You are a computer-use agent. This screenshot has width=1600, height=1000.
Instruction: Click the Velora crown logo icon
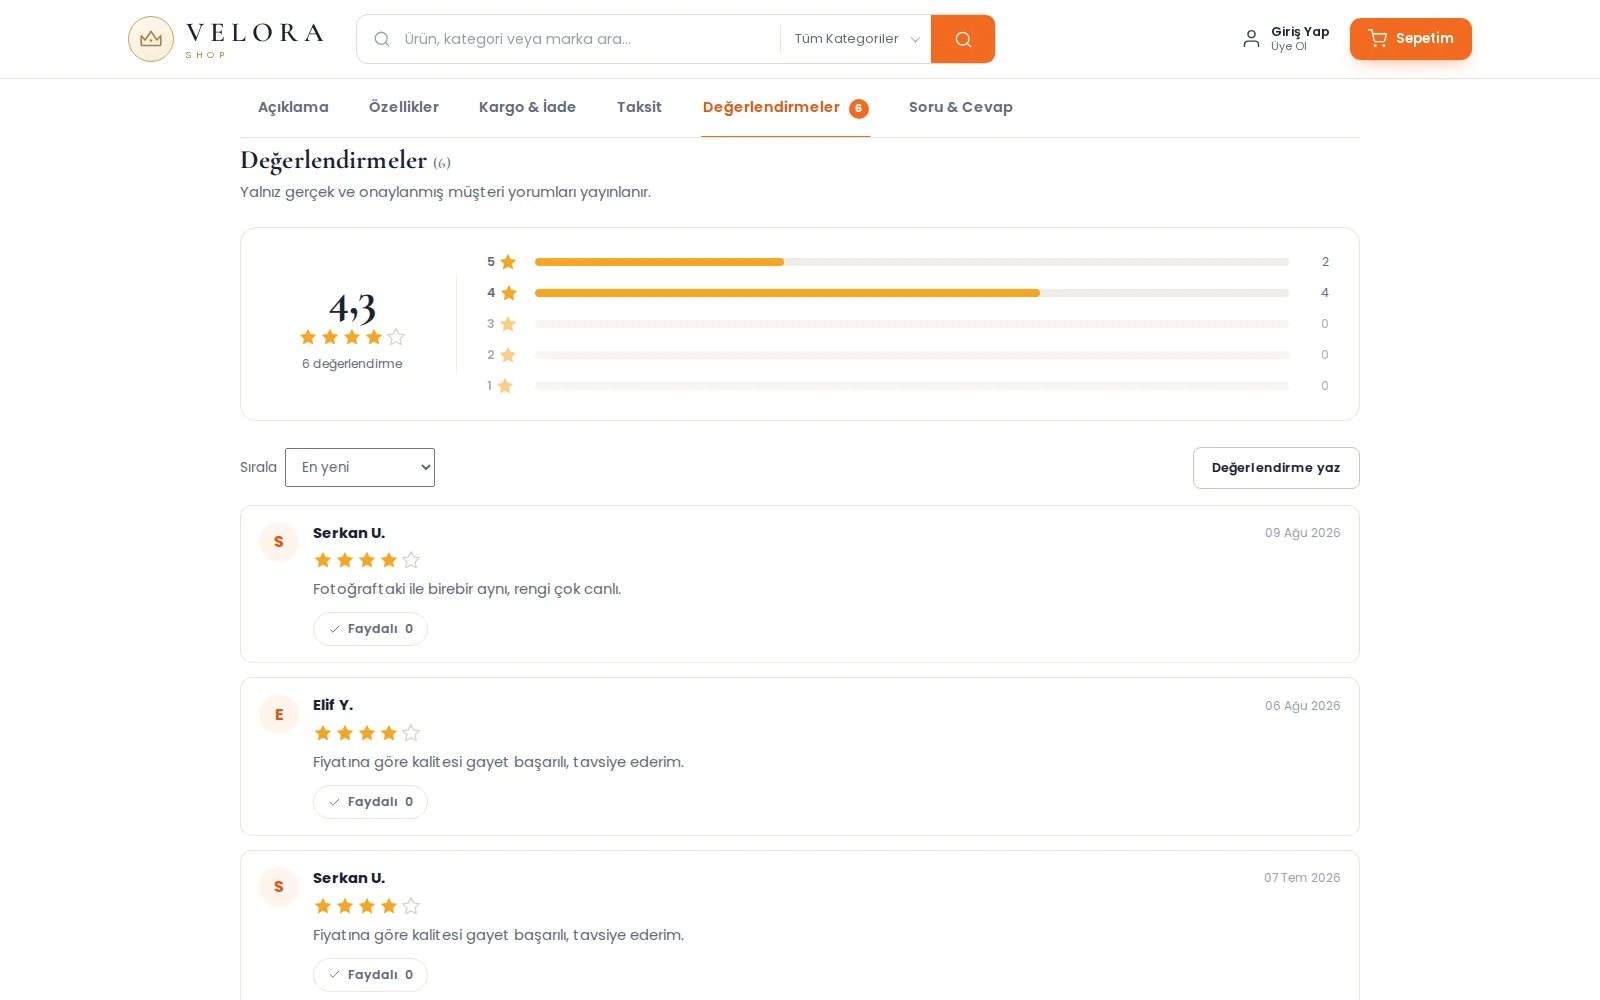pos(151,39)
